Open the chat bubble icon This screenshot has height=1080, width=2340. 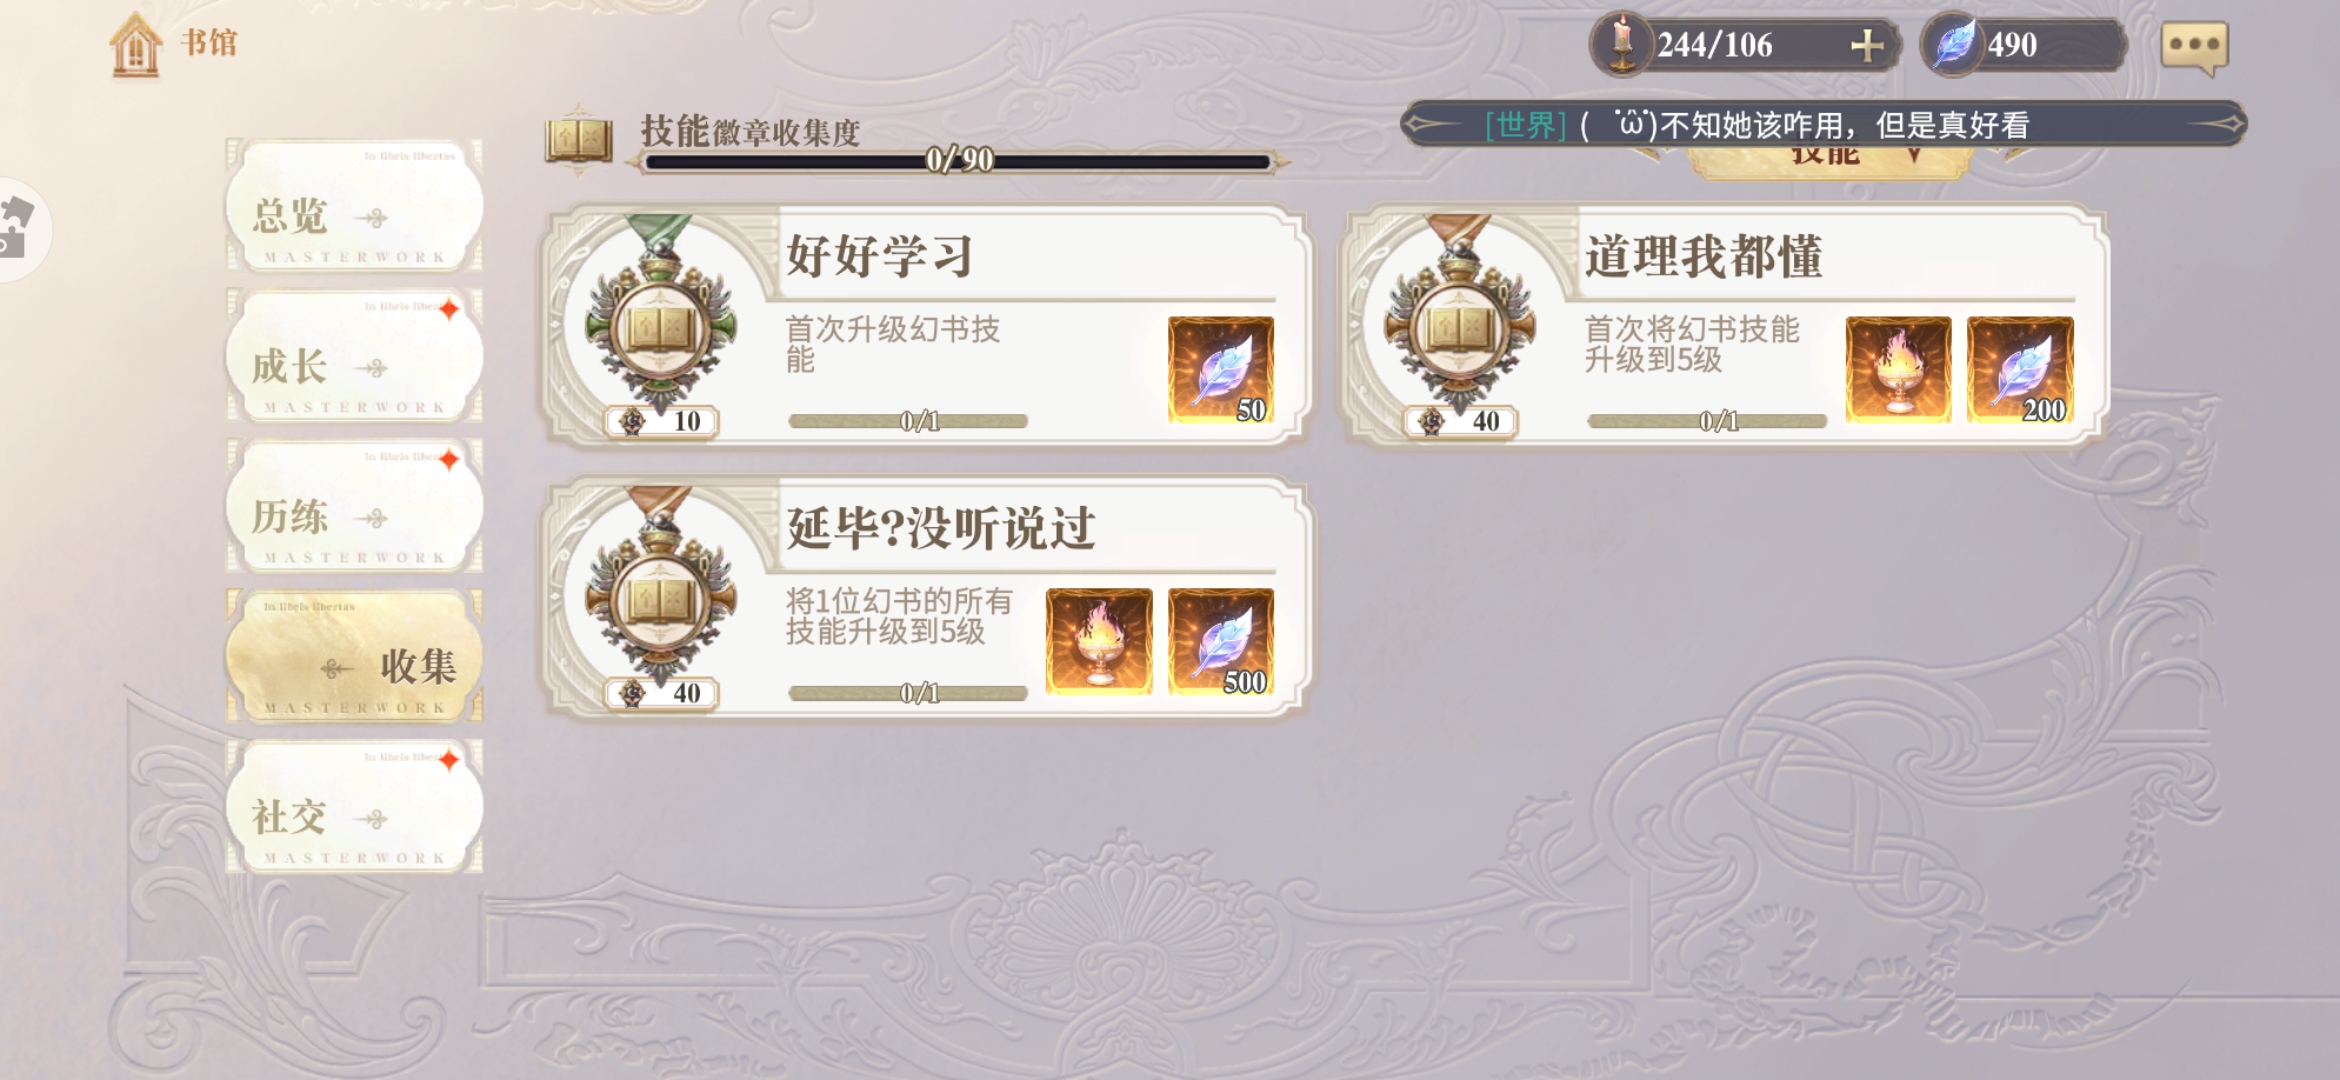pos(2194,46)
